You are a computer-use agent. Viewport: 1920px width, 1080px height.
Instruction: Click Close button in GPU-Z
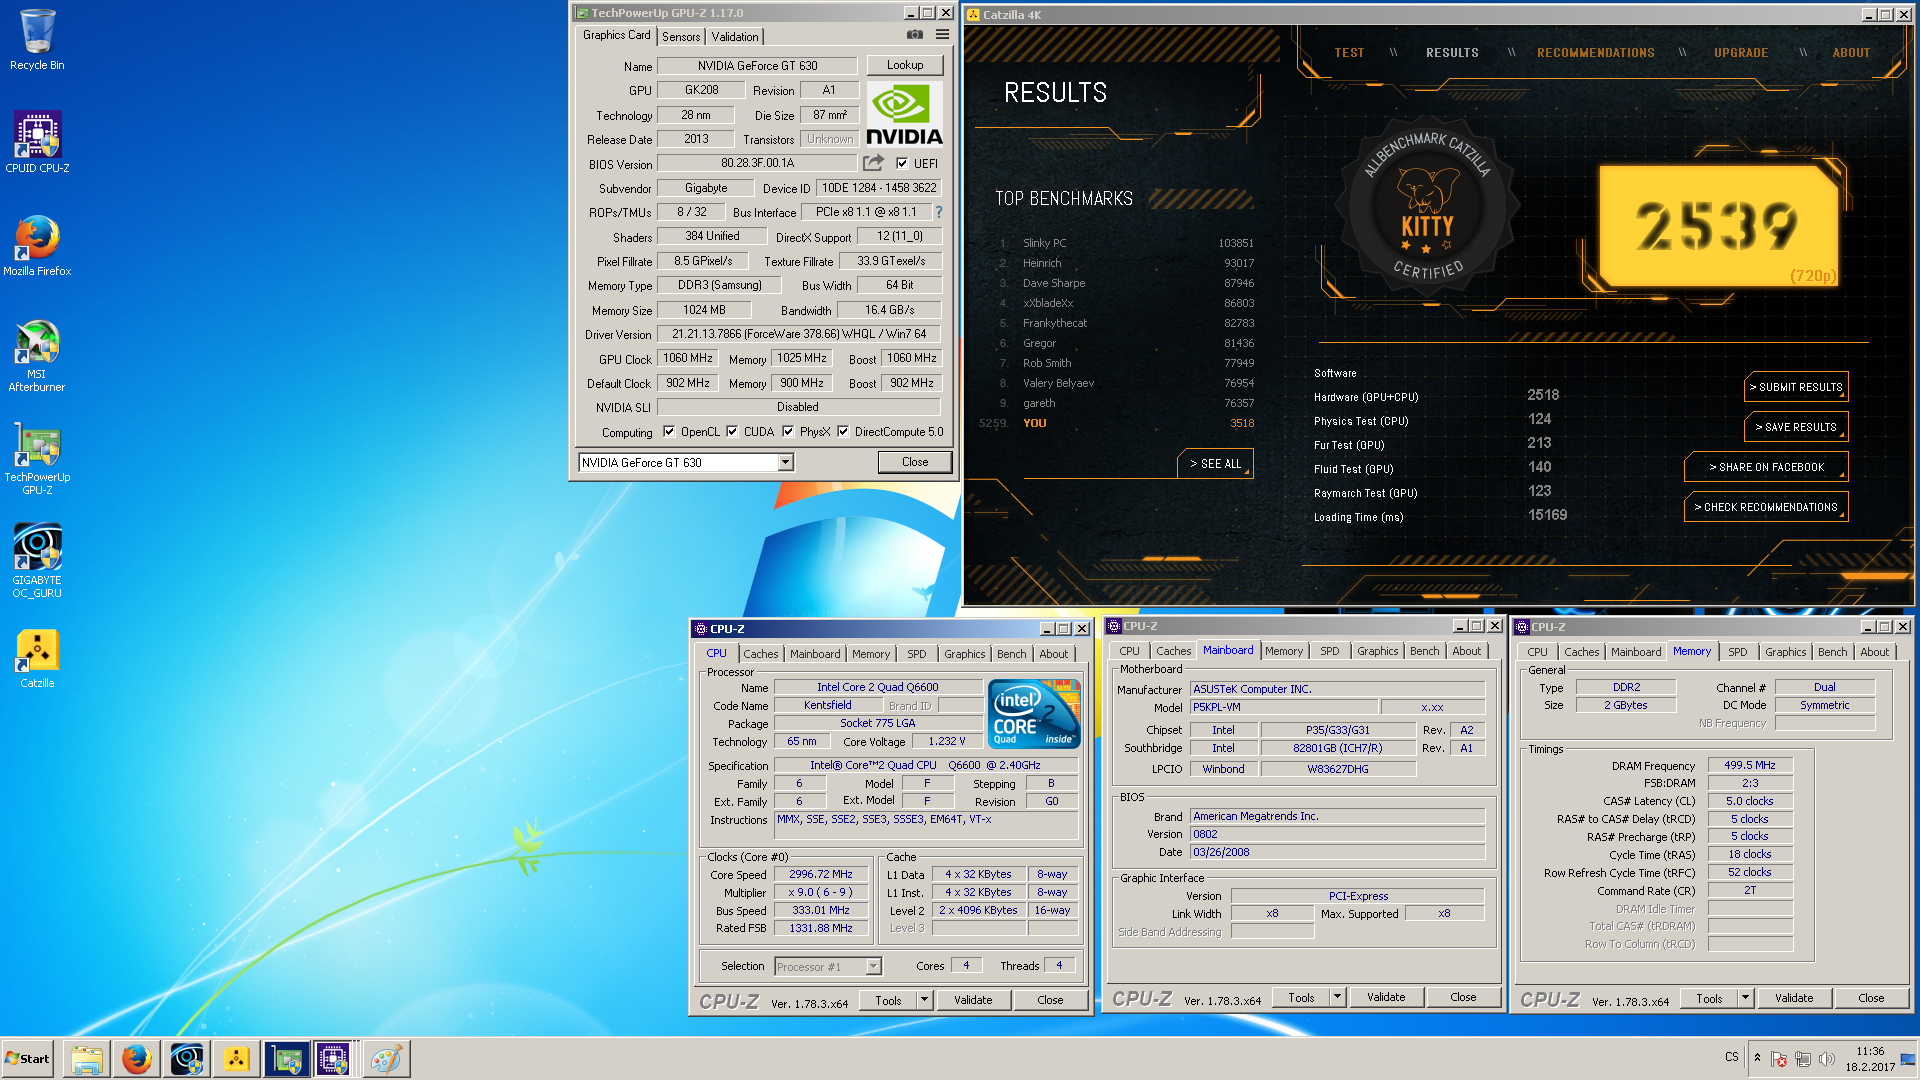point(914,462)
